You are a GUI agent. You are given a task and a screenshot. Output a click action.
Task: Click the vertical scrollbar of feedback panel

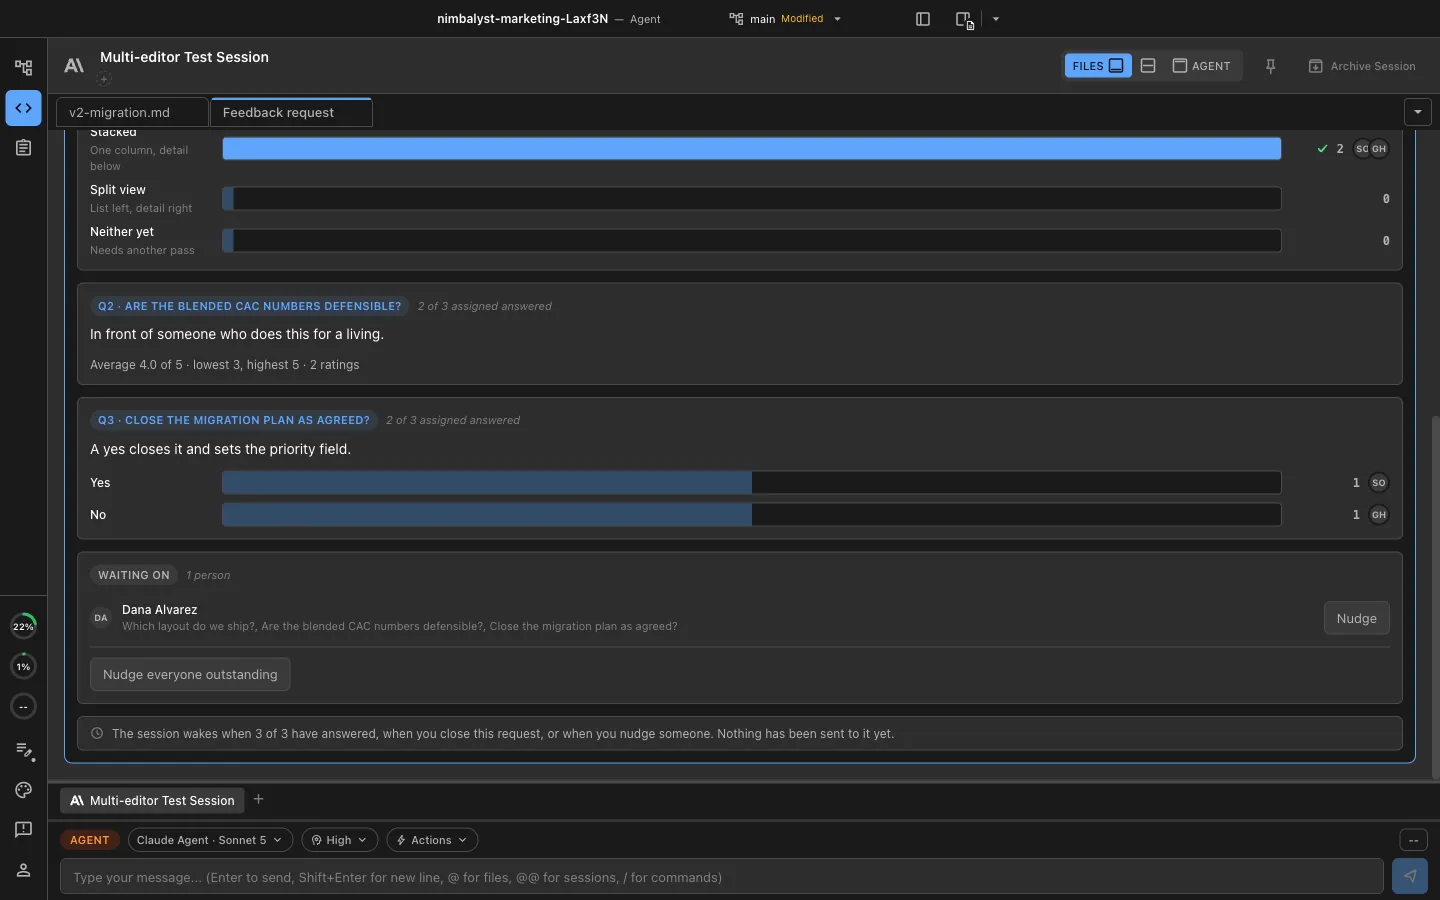pyautogui.click(x=1434, y=596)
